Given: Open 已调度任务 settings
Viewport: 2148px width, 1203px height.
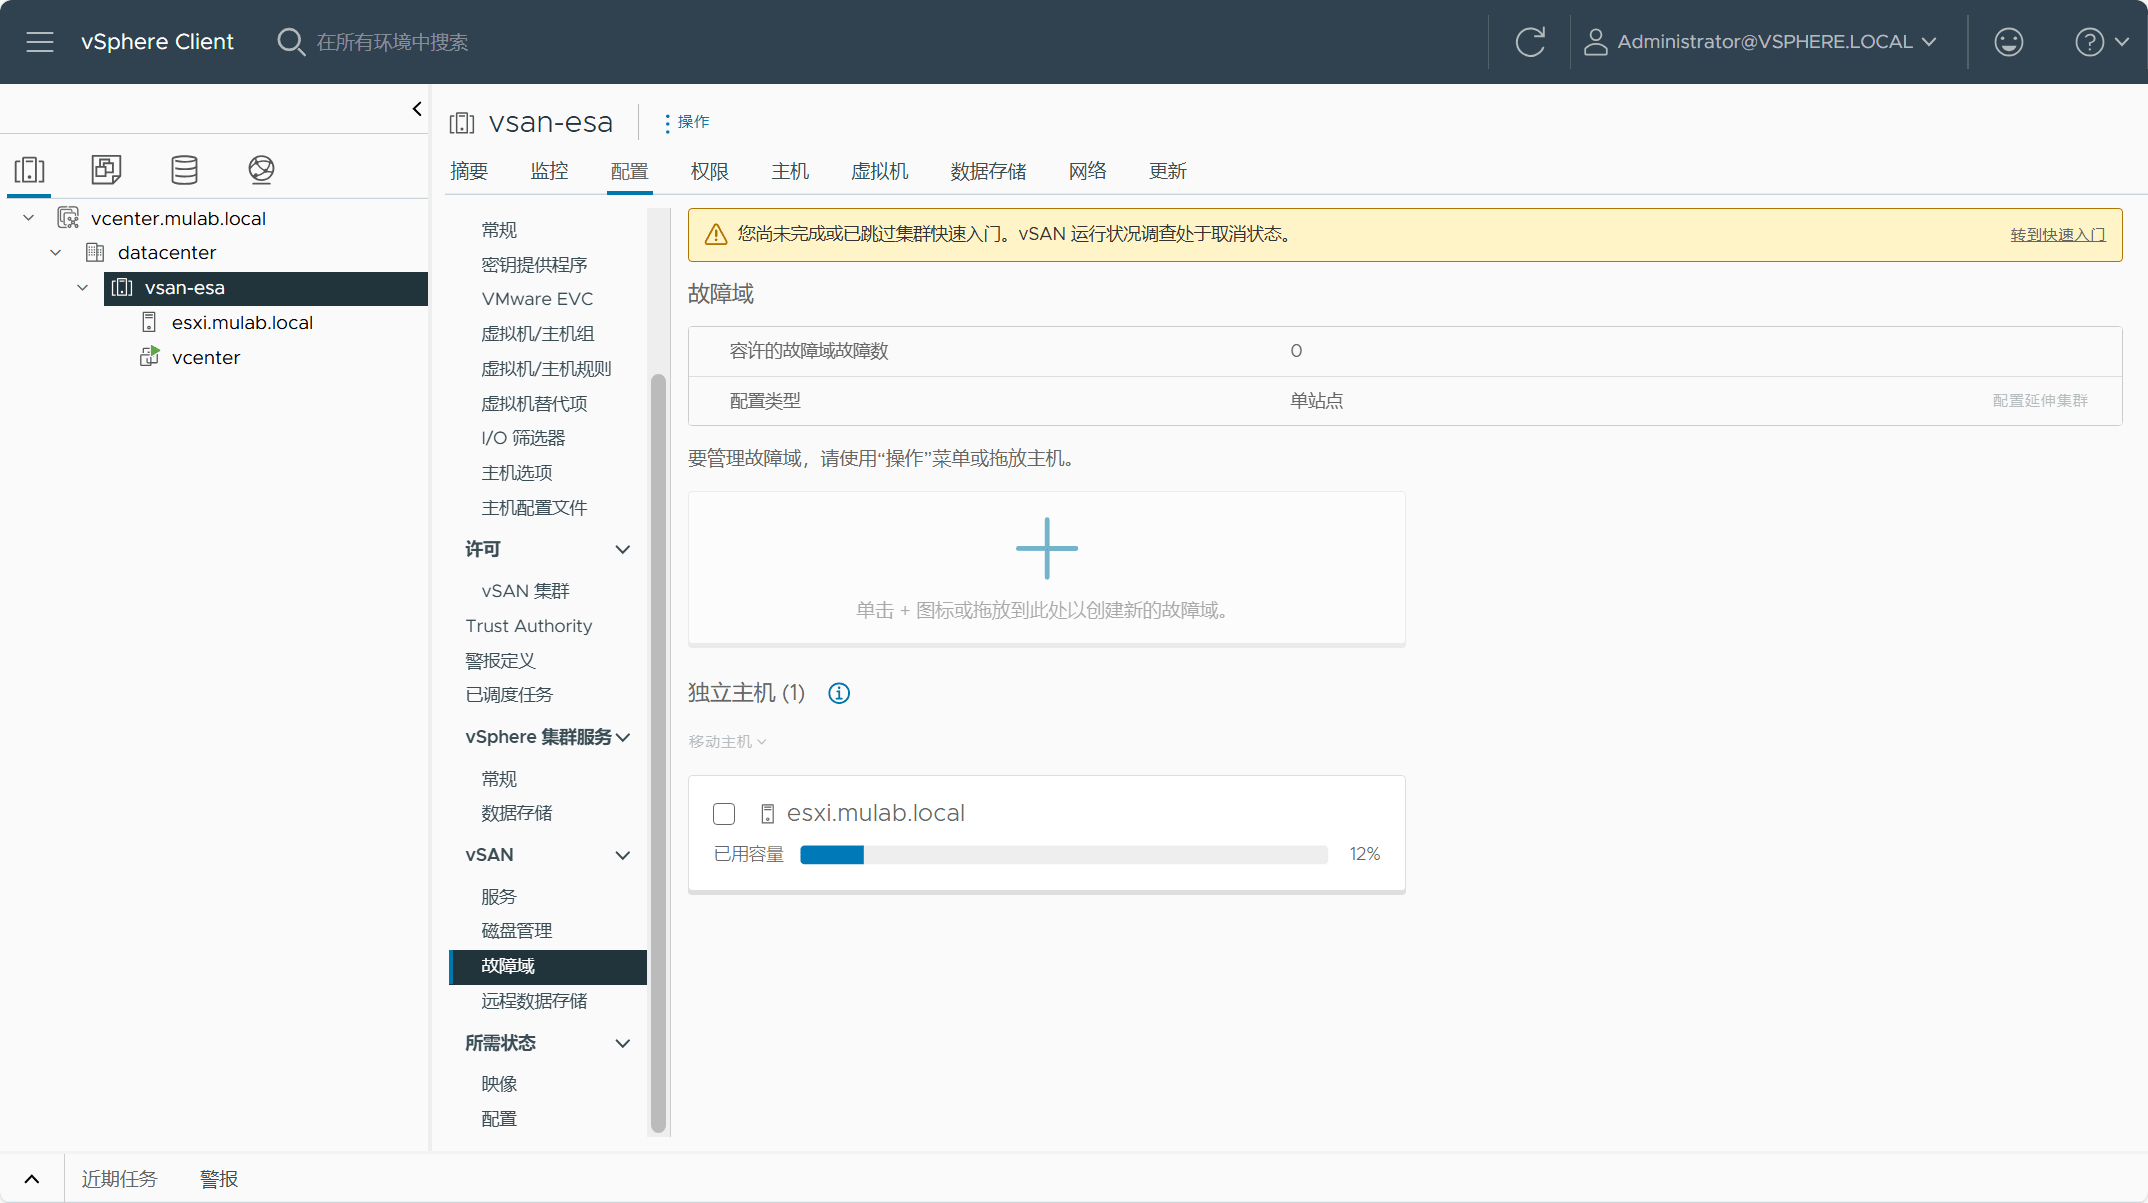Looking at the screenshot, I should (x=509, y=695).
